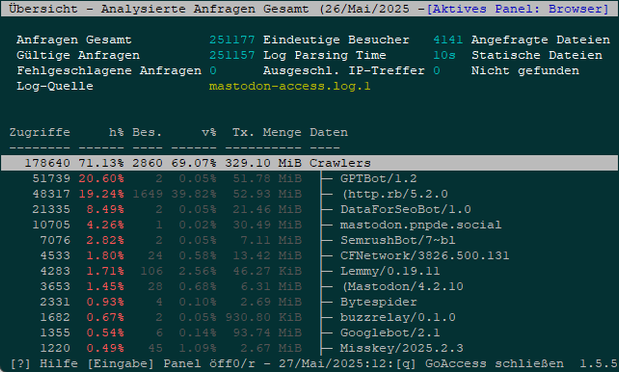Viewport: 619px width, 372px height.
Task: Click the 930.80 KiB transfer value
Action: point(263,317)
